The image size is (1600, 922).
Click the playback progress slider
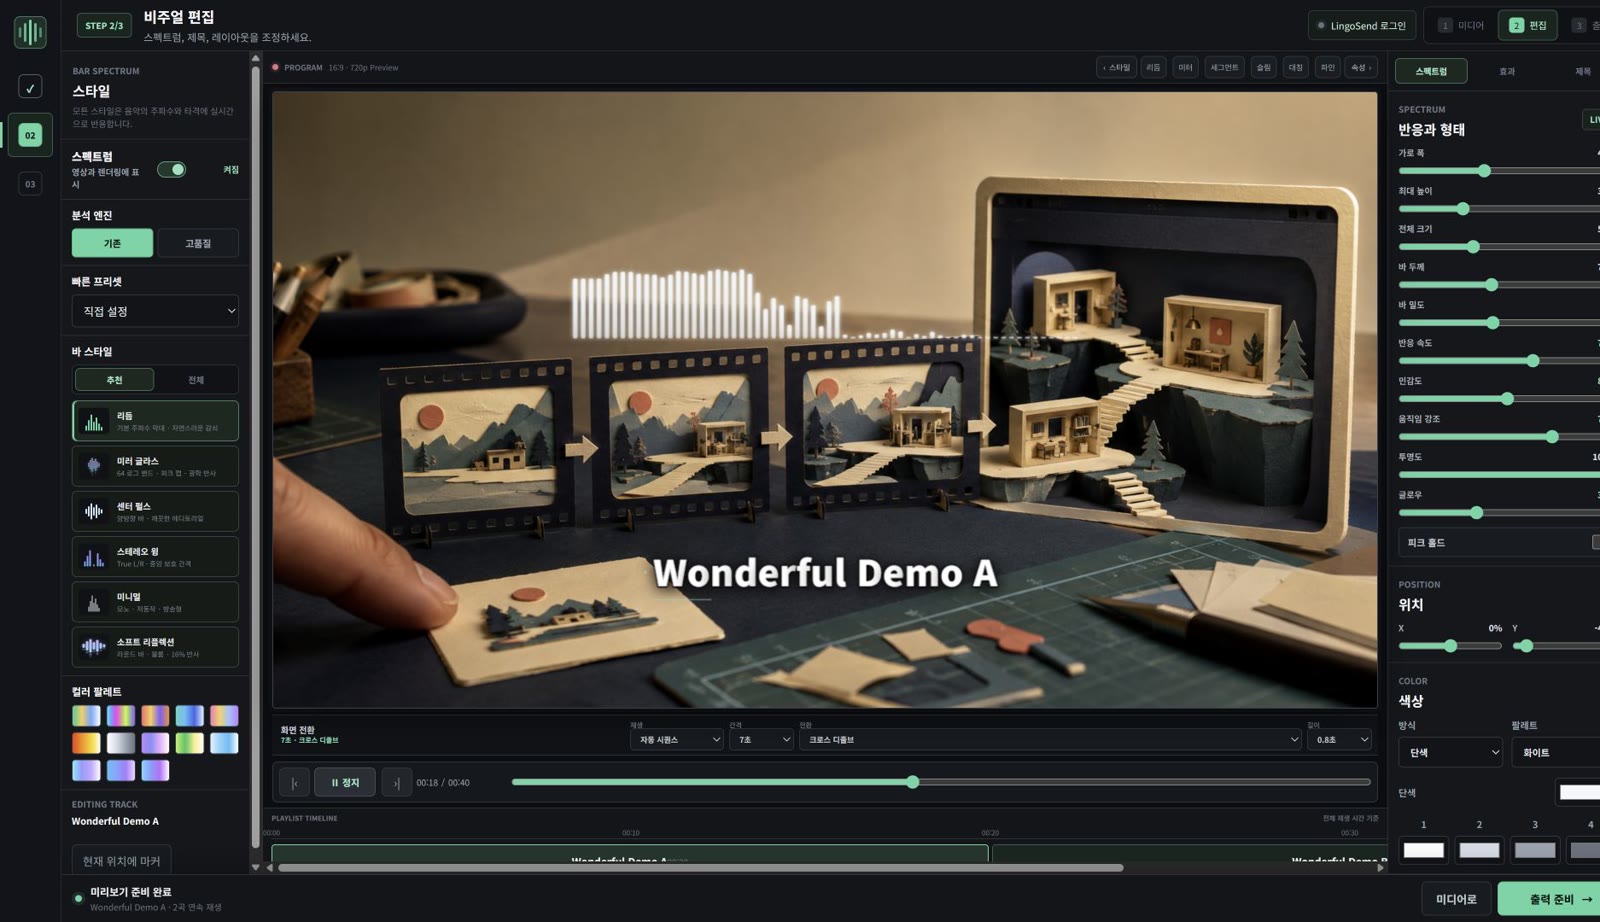(941, 782)
